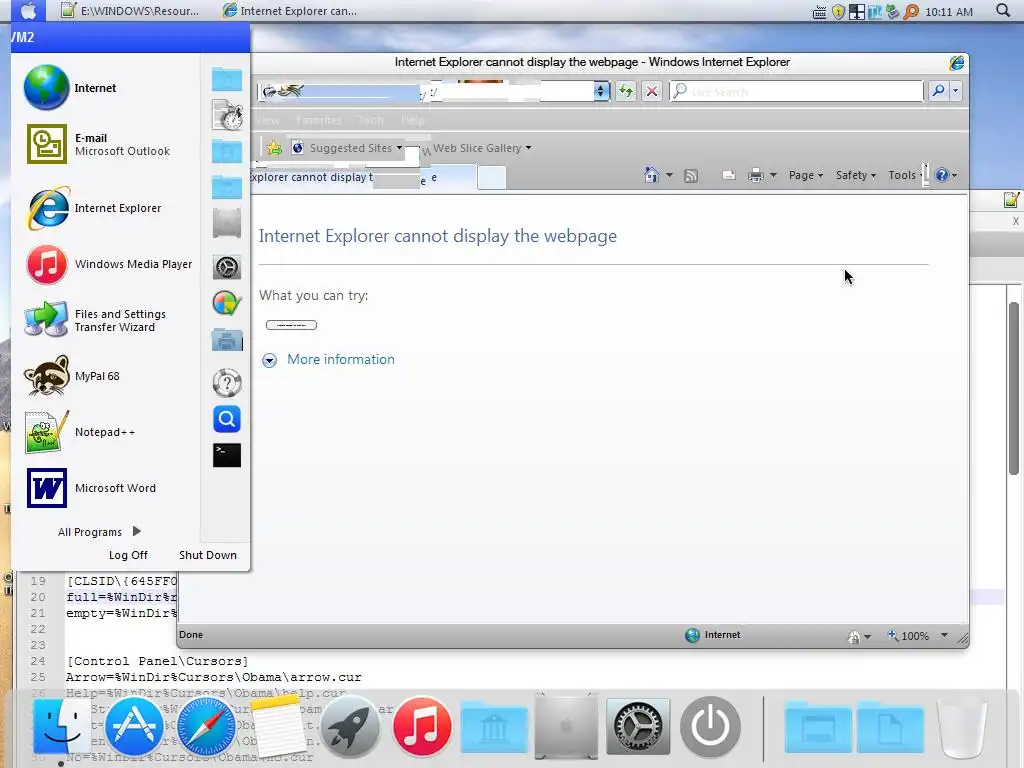Launch Microsoft Word from Start menu

pos(91,488)
